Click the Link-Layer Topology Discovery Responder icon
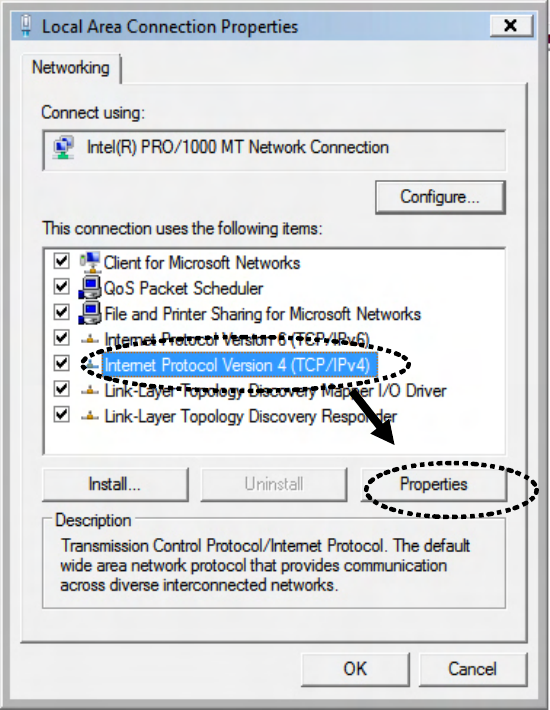Image resolution: width=550 pixels, height=710 pixels. click(90, 416)
